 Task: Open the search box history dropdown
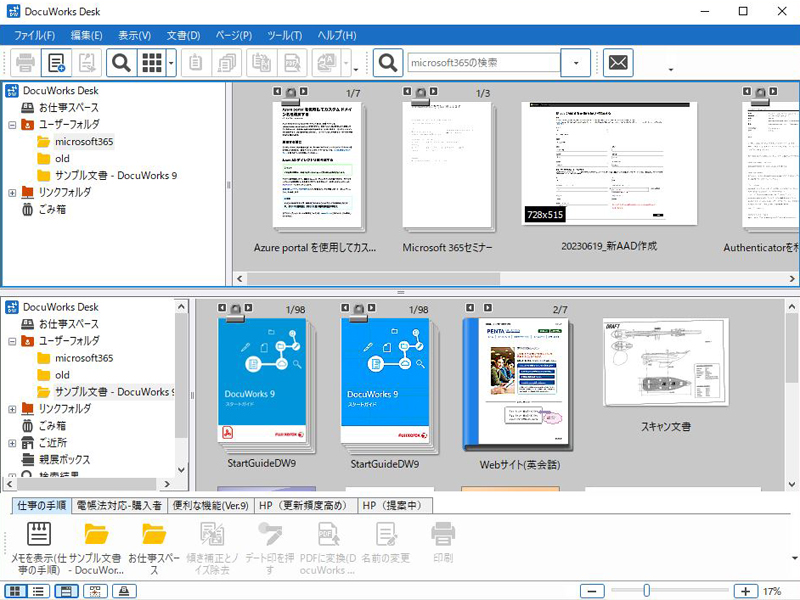(x=576, y=63)
